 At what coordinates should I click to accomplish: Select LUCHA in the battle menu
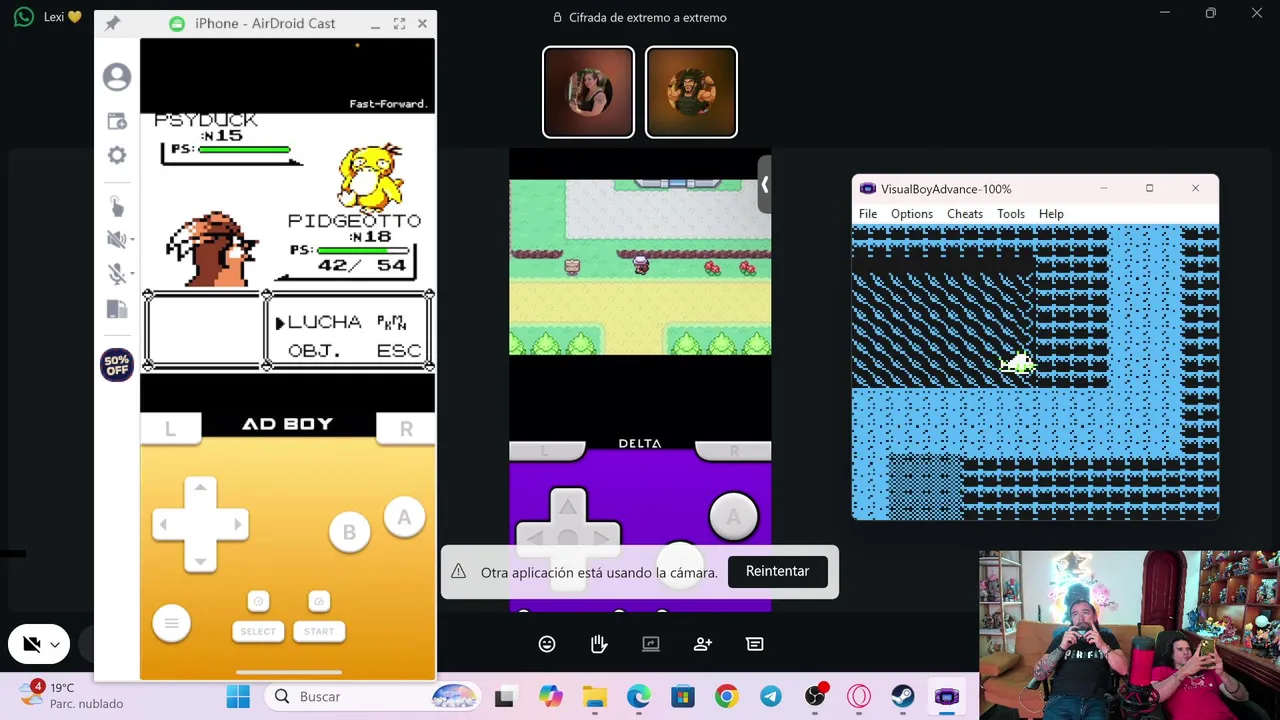click(324, 322)
